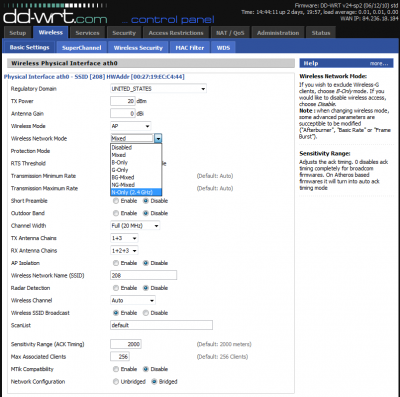Click the Firmware version text
Viewport: 400px width, 397px height.
tap(346, 6)
